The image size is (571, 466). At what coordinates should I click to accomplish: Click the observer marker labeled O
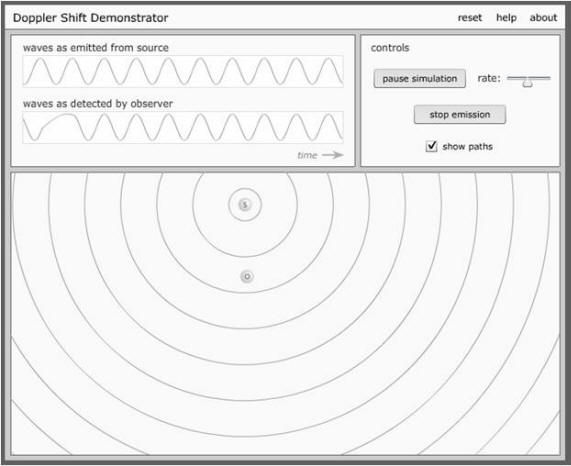pos(247,277)
